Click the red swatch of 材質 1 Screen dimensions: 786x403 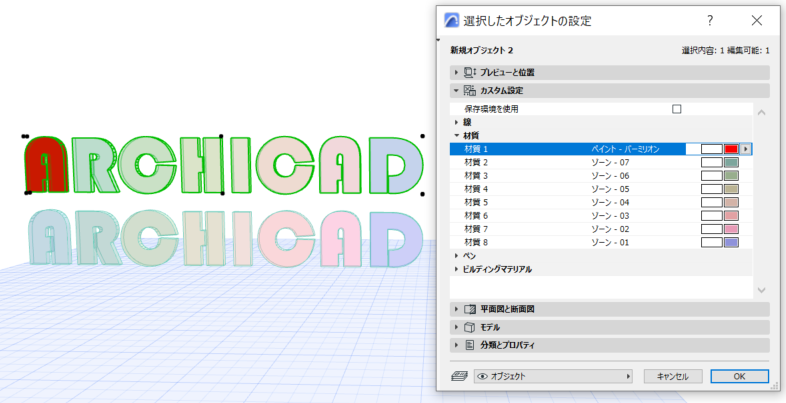pyautogui.click(x=731, y=149)
